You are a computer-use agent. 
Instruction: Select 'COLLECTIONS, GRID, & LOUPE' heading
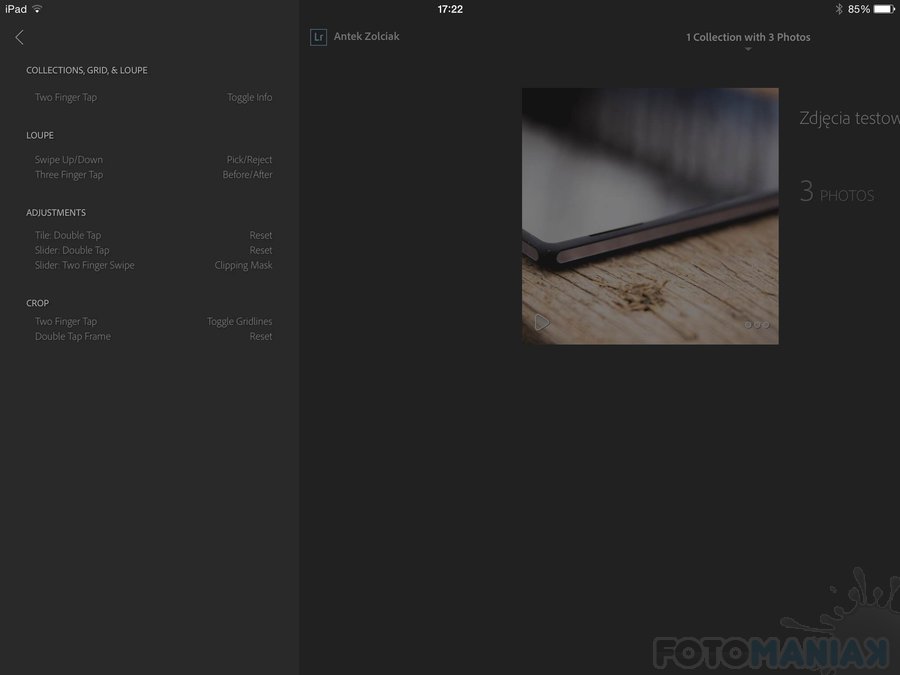click(87, 70)
